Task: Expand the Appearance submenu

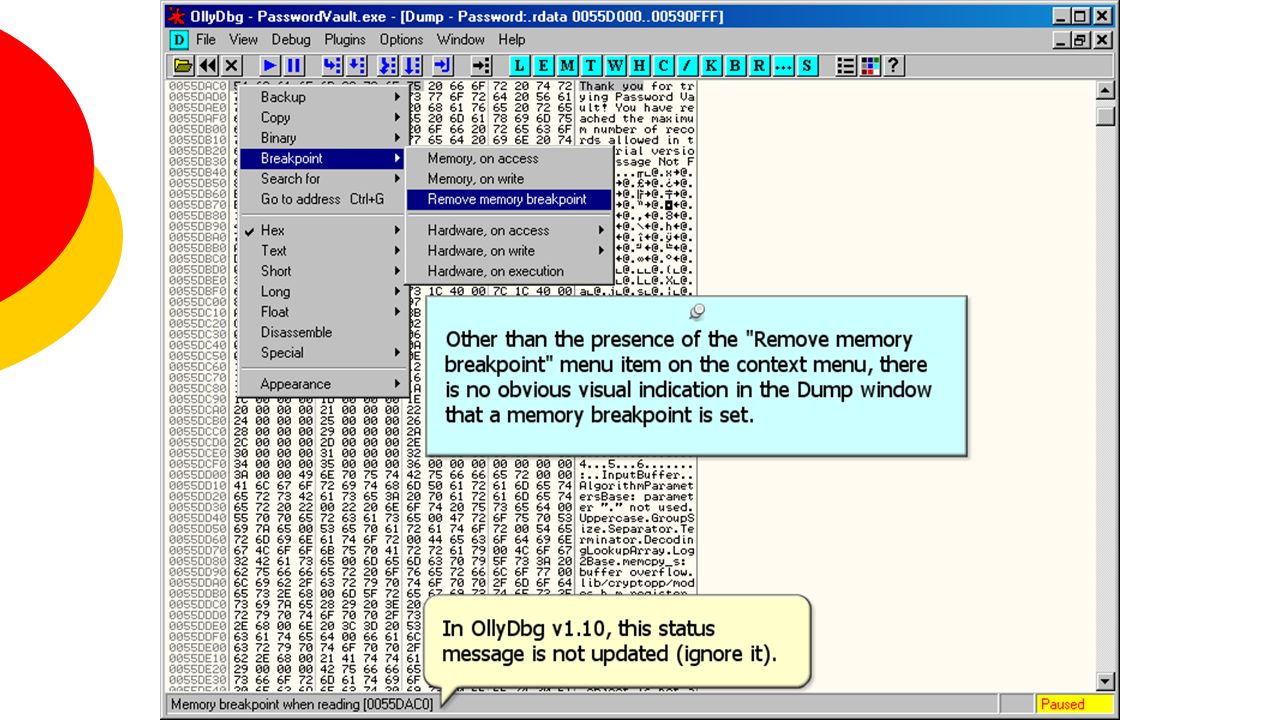Action: (323, 384)
